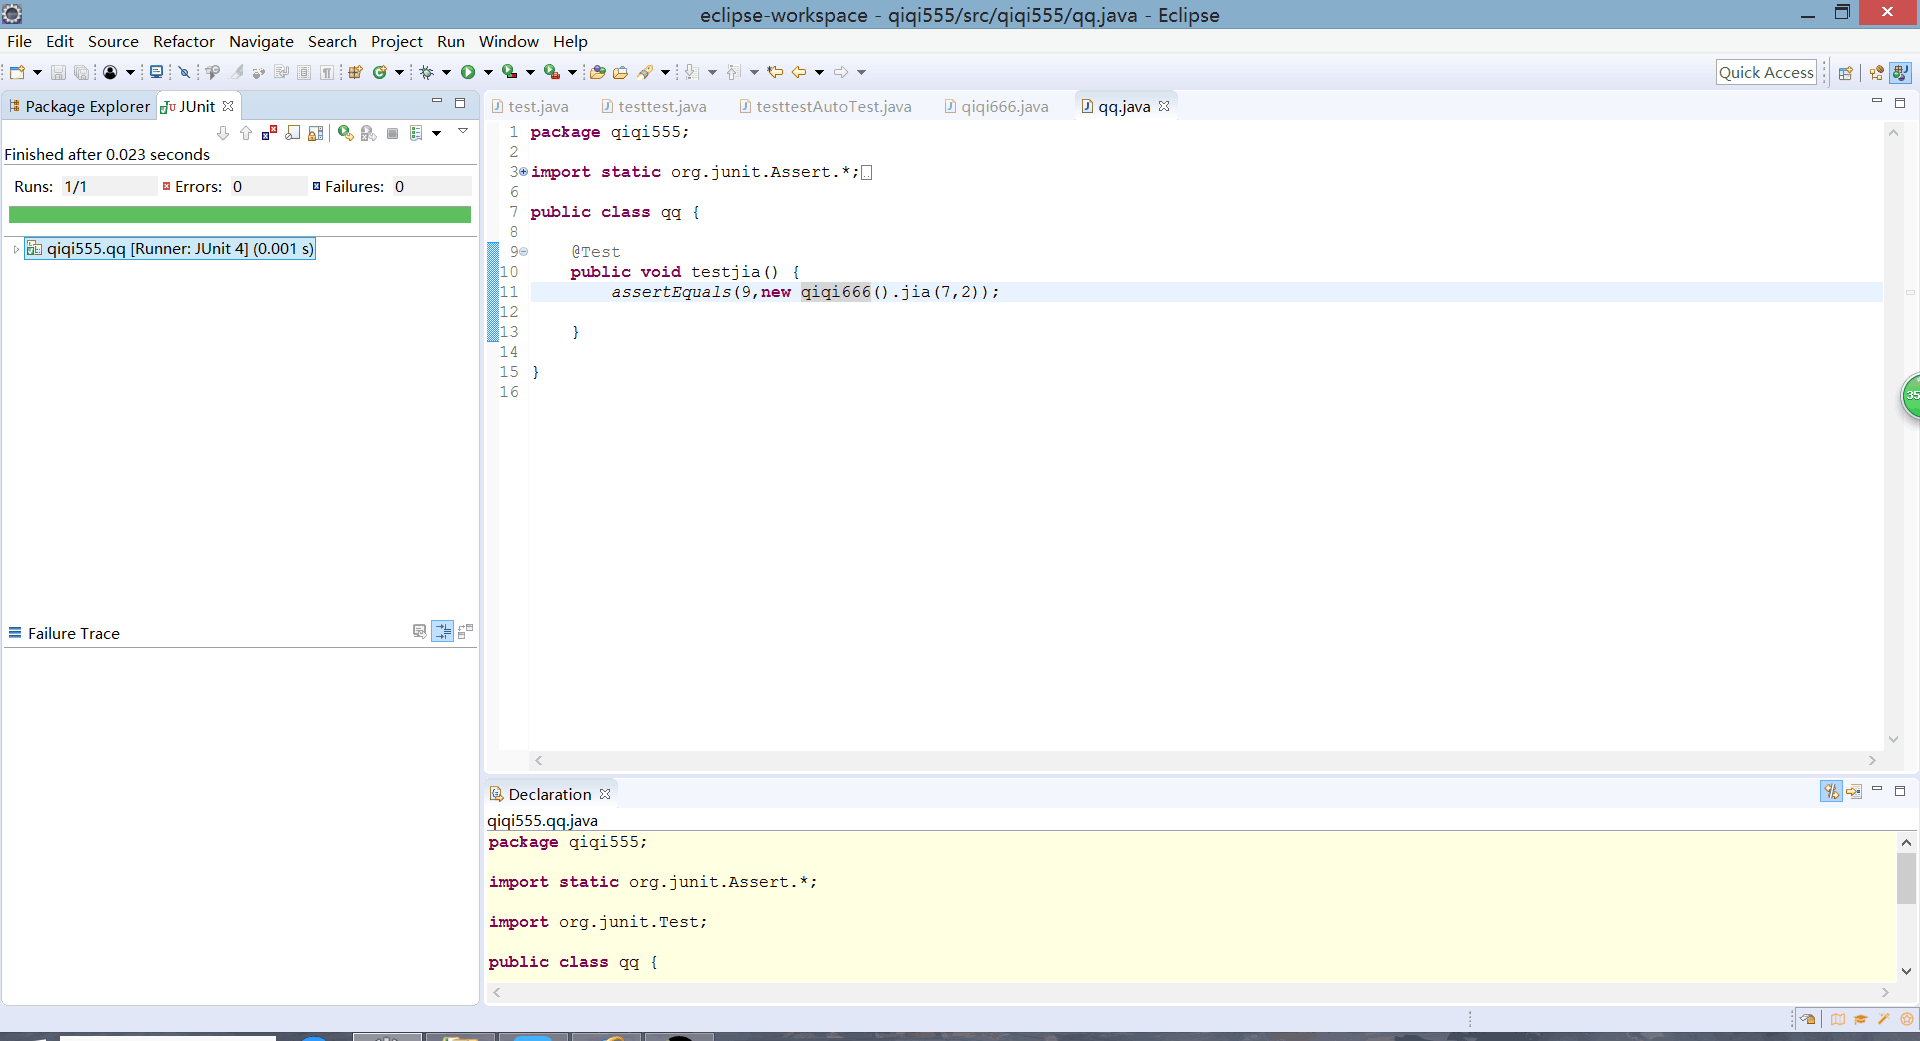
Task: Open JUnit Test Run History icon
Action: coord(416,133)
